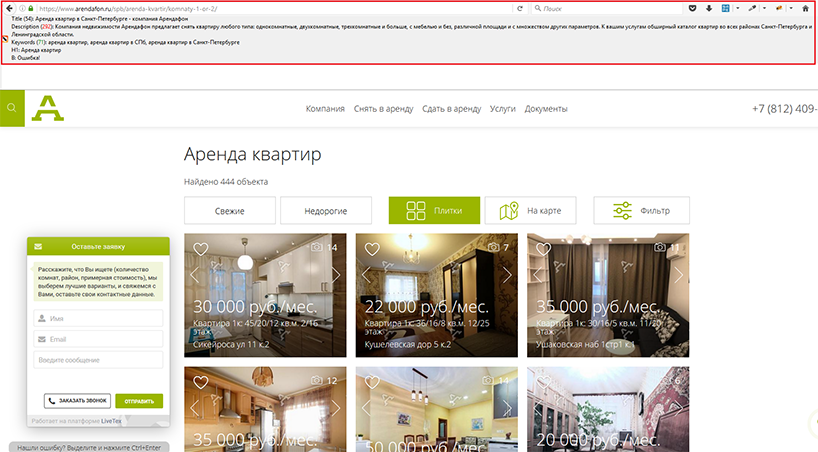Open the 20 000 руб./мес. apartment photo
Screen dimensions: 818x452
pos(608,409)
